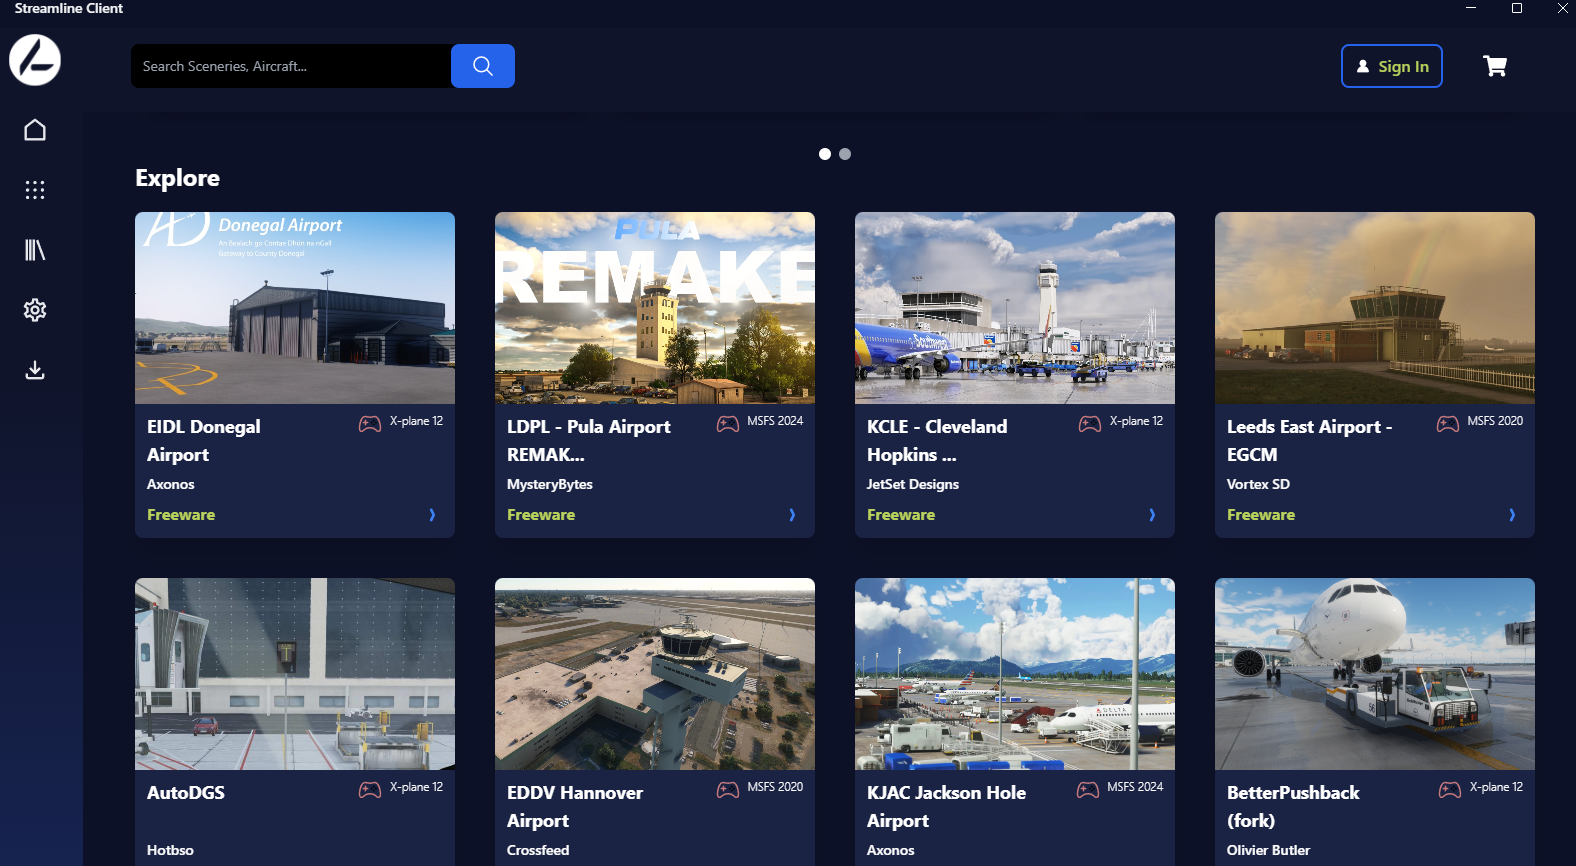This screenshot has width=1576, height=866.
Task: Open the KJAC Jackson Hole thumbnail image
Action: click(x=1015, y=674)
